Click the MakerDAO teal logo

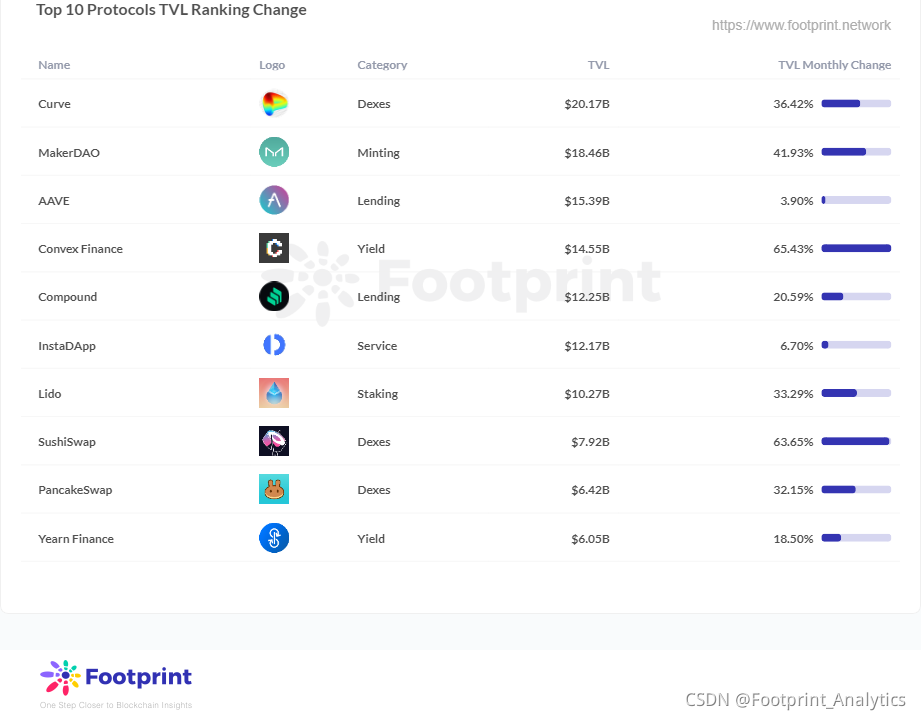click(274, 152)
